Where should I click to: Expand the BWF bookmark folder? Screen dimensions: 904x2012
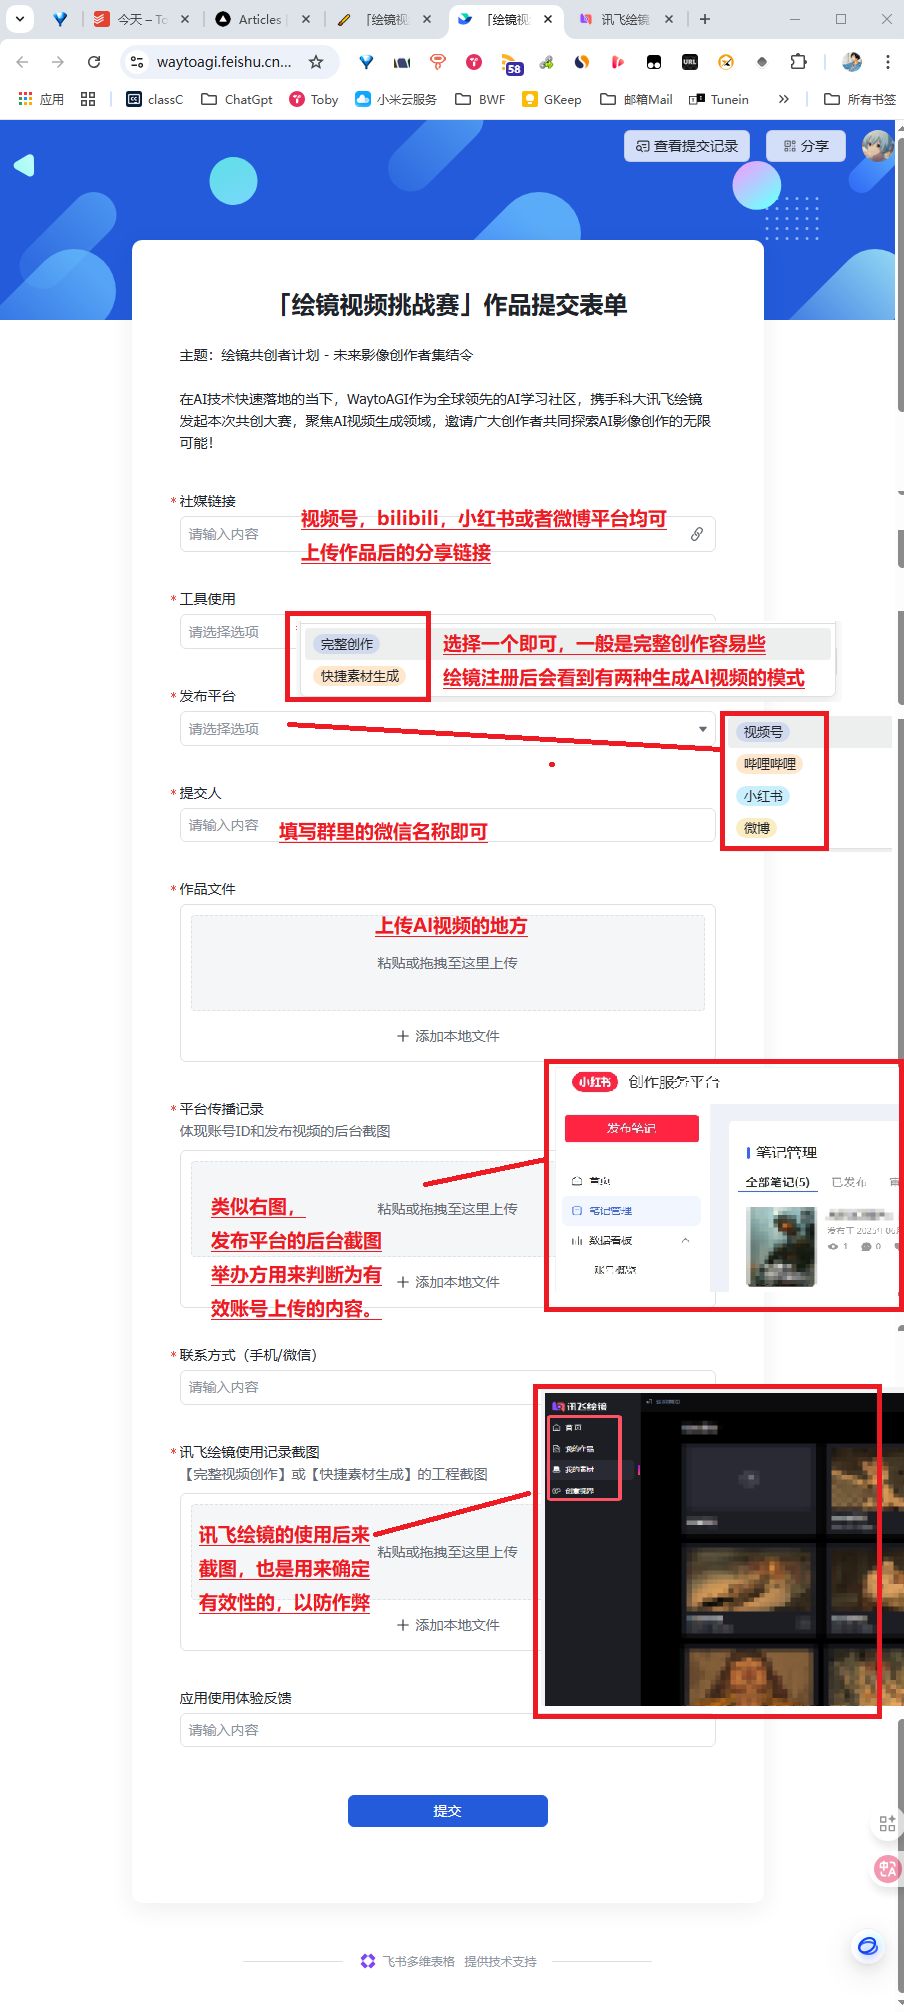pos(480,99)
